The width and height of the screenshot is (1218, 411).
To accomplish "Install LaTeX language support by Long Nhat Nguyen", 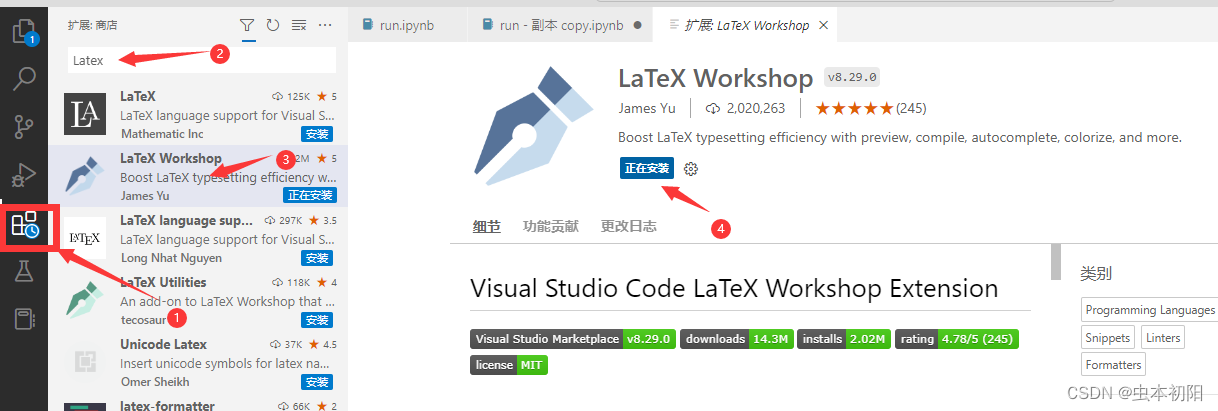I will 317,258.
